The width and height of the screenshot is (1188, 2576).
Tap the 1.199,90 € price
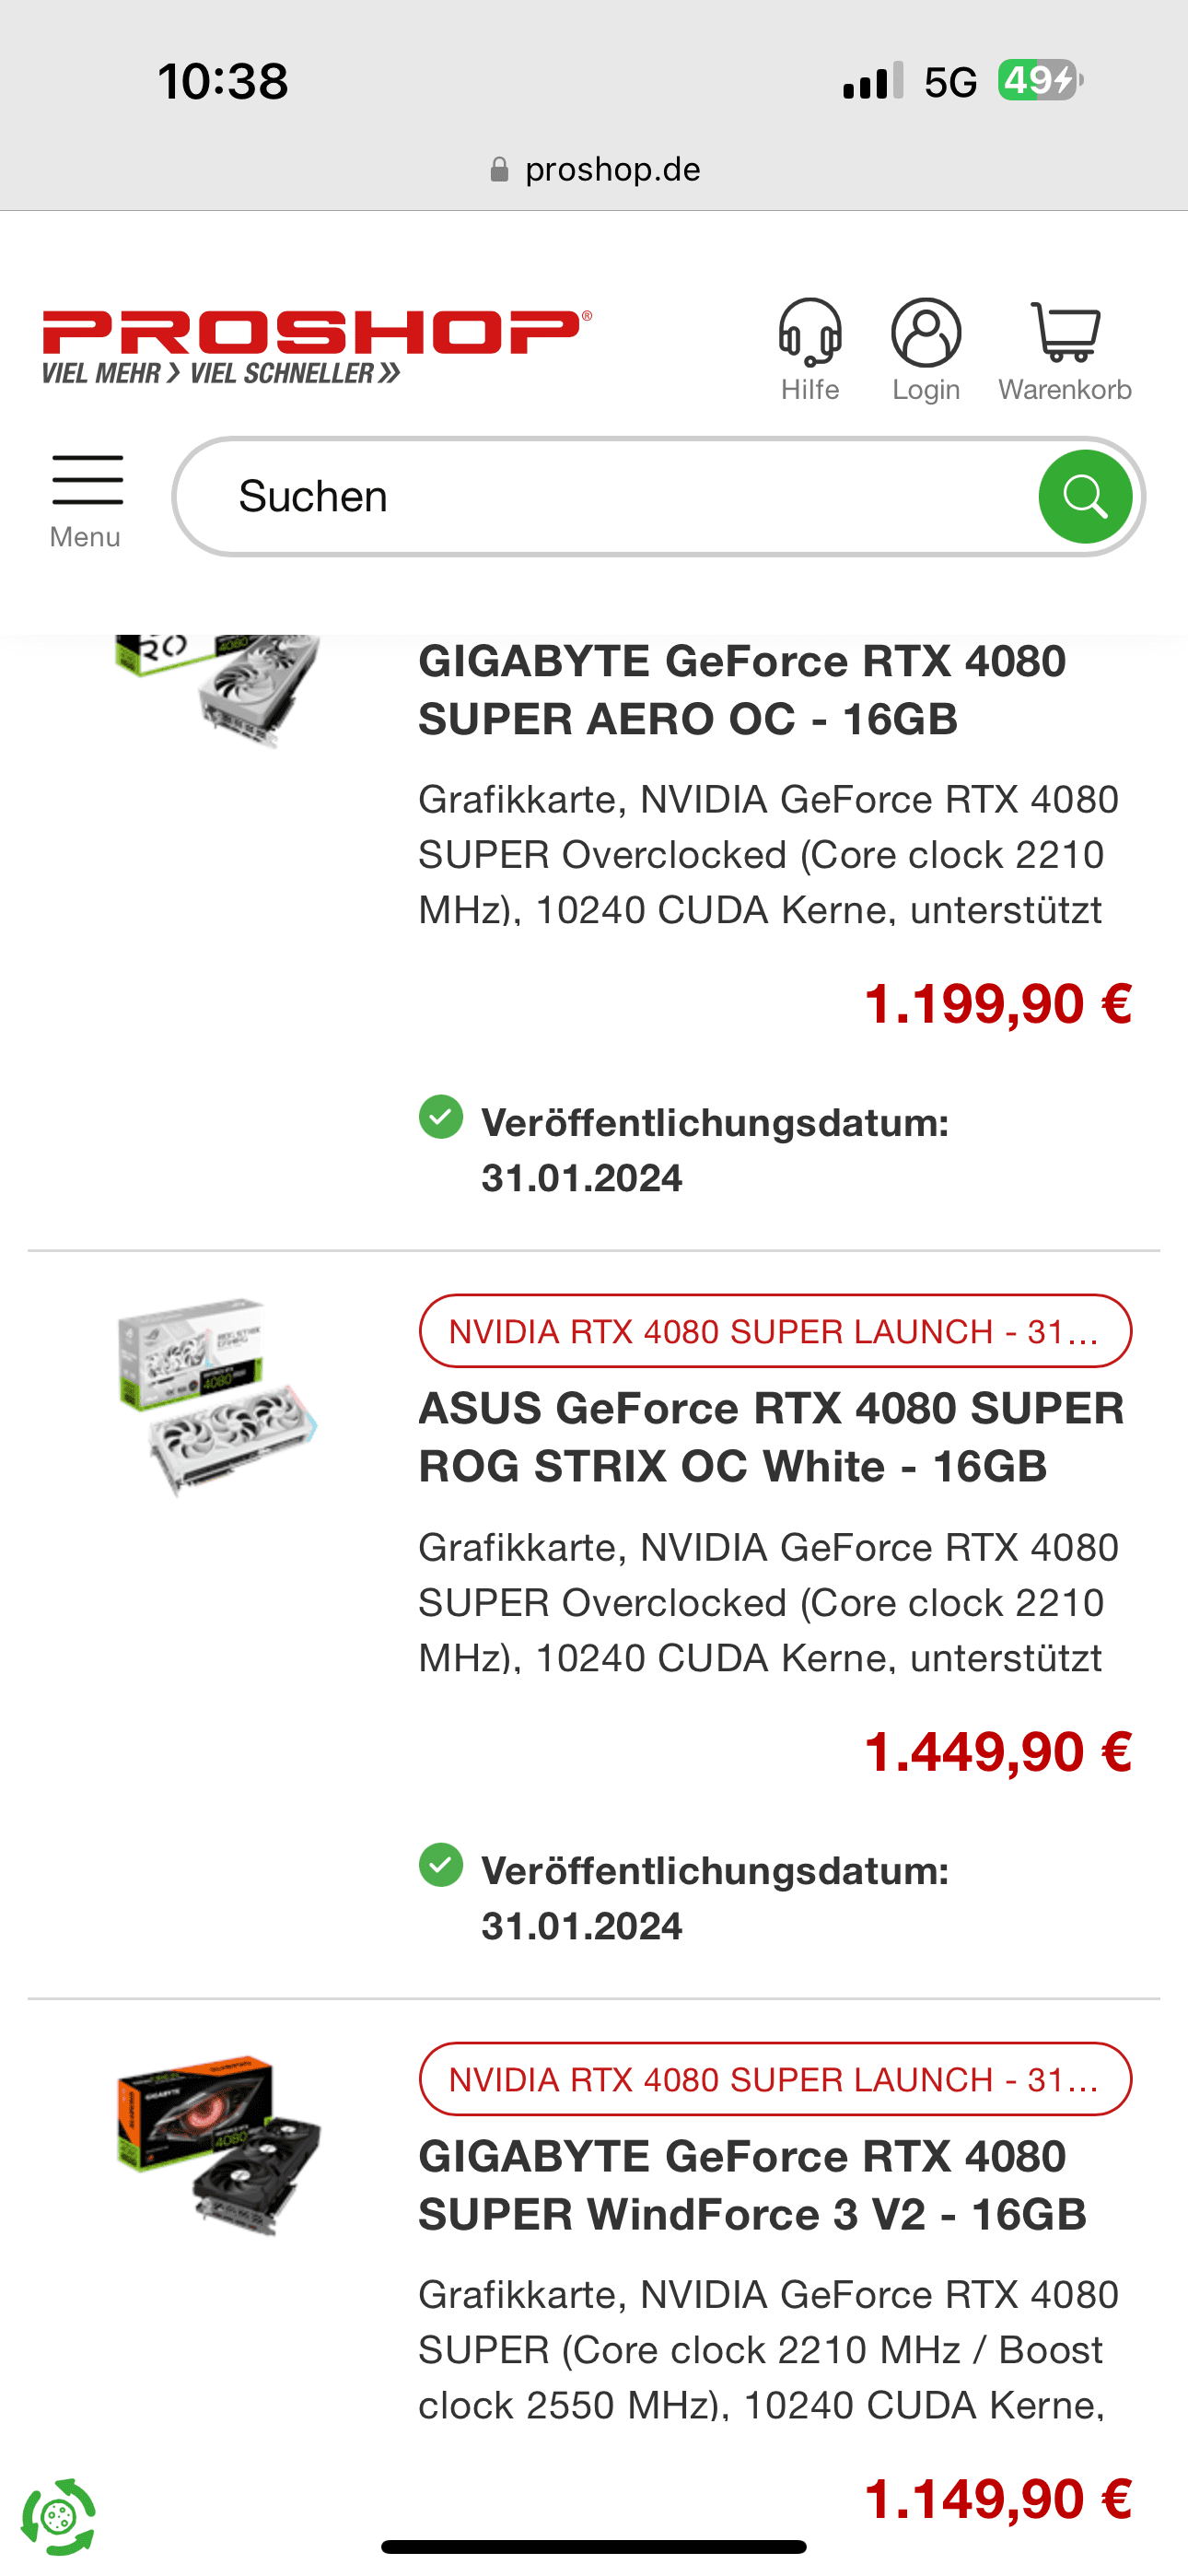coord(997,1004)
